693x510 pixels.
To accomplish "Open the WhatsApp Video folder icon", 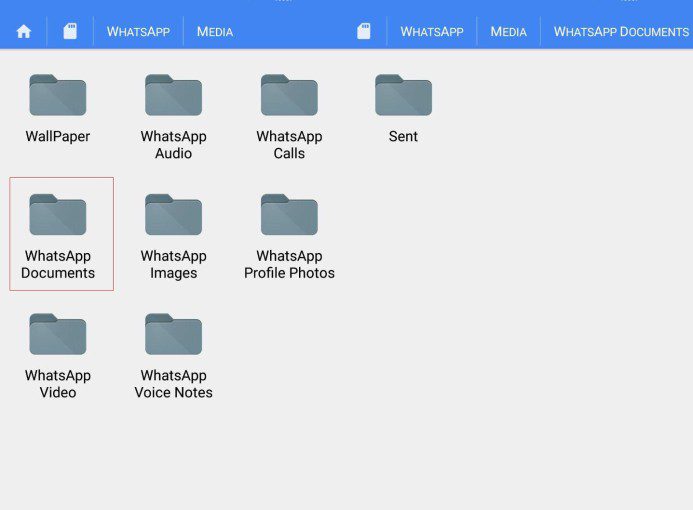I will click(x=57, y=334).
